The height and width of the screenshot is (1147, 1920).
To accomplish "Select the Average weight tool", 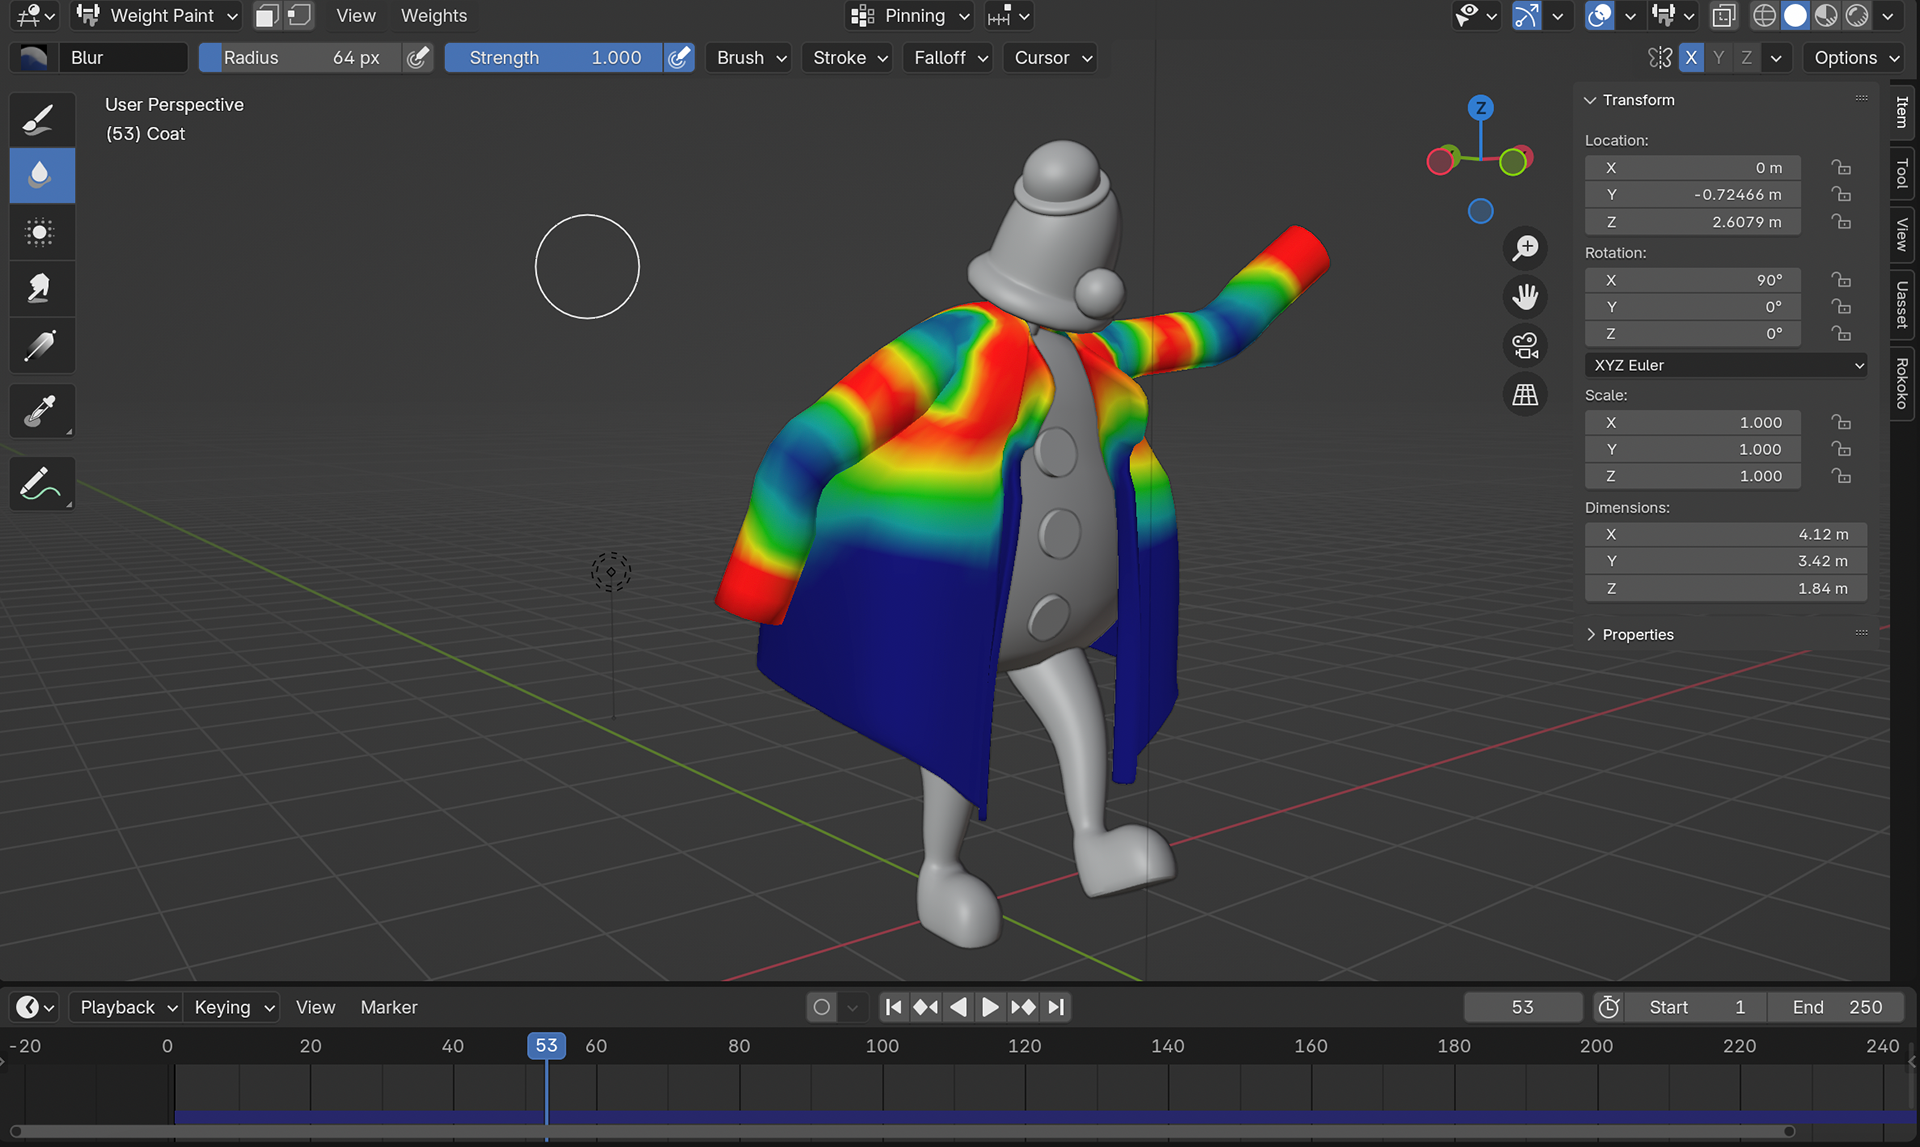I will pos(41,233).
